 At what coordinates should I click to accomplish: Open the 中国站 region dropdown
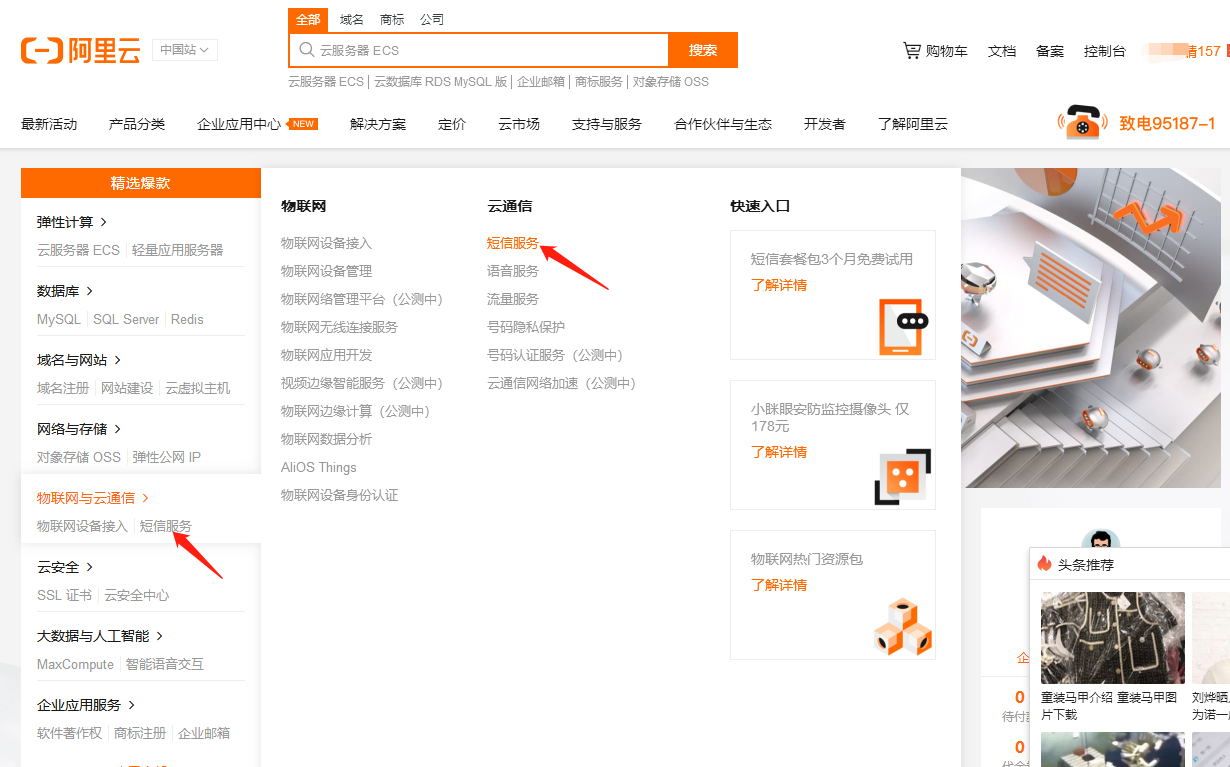(185, 50)
